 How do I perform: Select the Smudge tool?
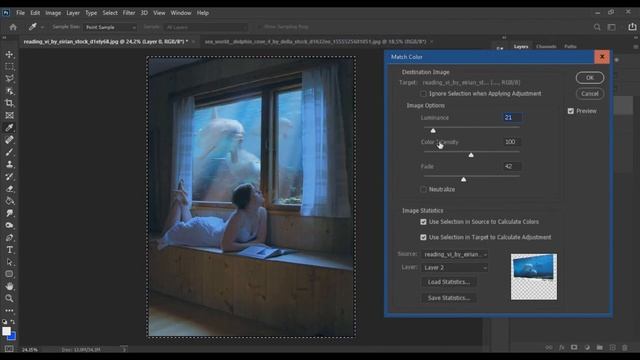pyautogui.click(x=9, y=213)
